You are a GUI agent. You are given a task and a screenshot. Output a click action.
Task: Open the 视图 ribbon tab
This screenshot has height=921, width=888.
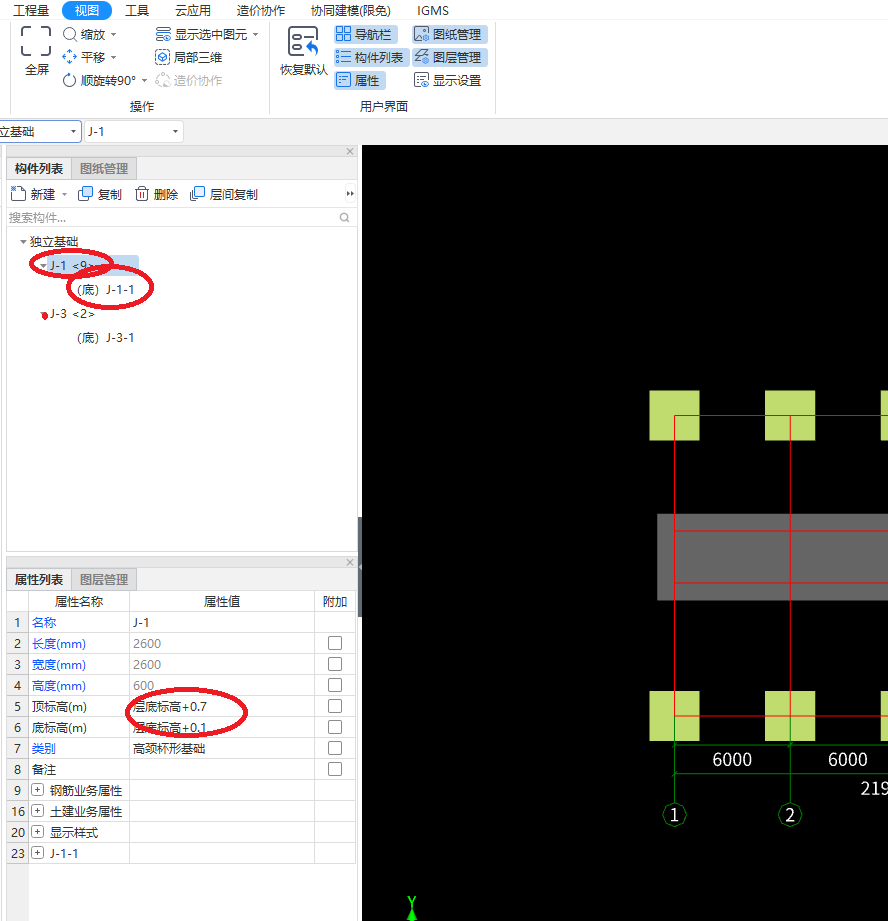[87, 10]
